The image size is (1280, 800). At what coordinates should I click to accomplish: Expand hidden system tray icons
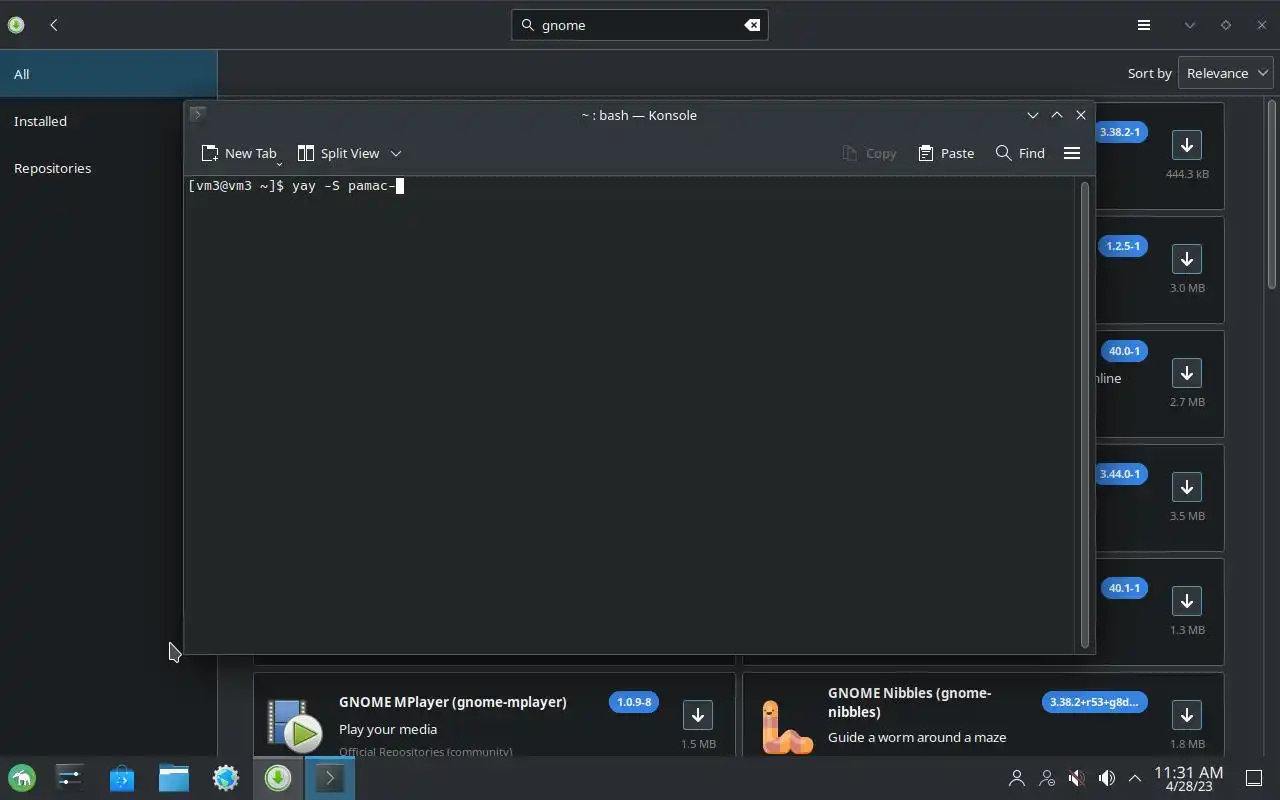coord(1135,777)
